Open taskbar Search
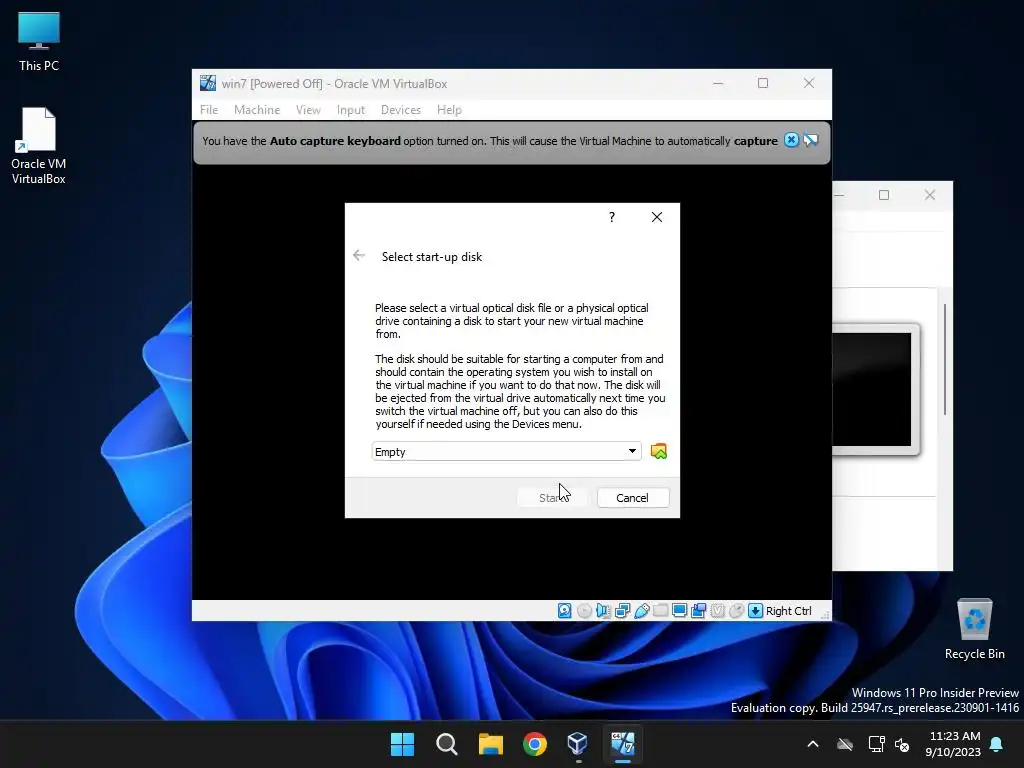Image resolution: width=1024 pixels, height=768 pixels. [447, 744]
